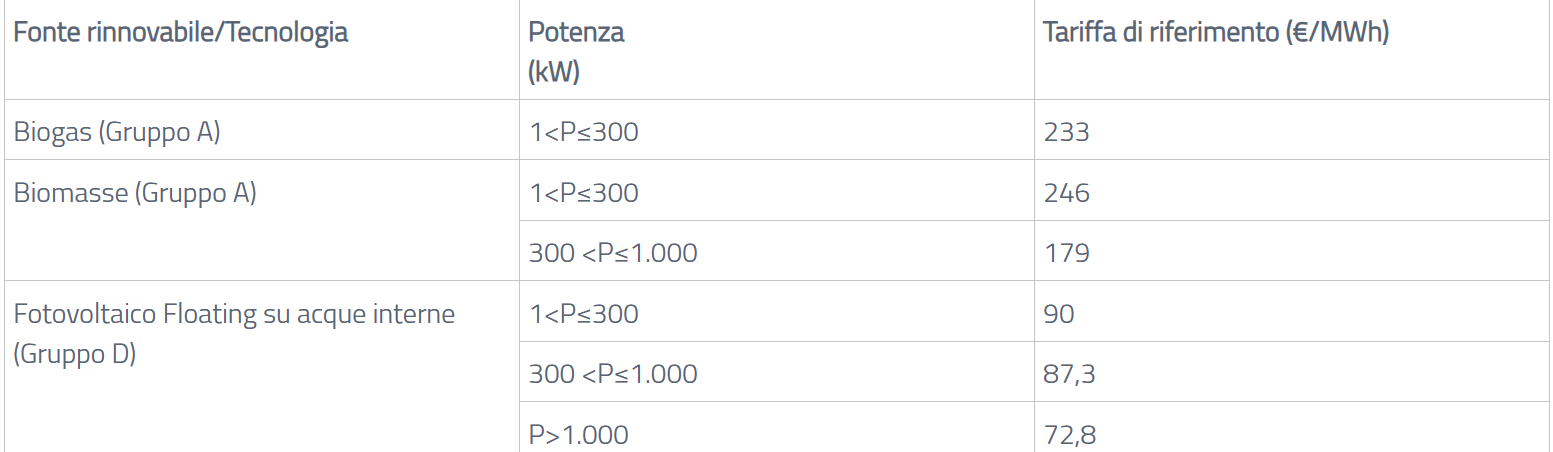Click the Biogas tariff value 233
Image resolution: width=1553 pixels, height=452 pixels.
pos(1066,132)
